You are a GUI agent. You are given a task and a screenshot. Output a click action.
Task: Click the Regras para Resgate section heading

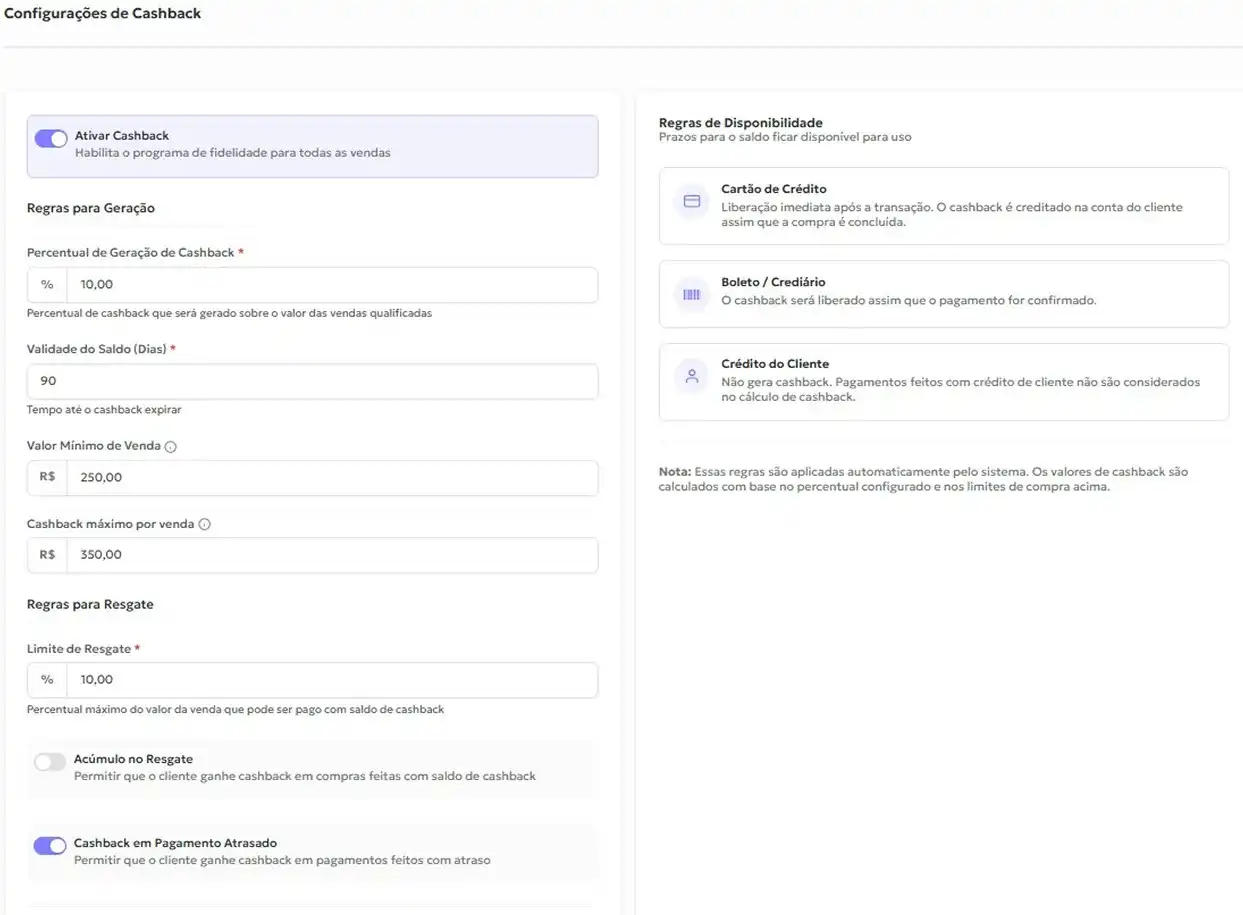click(90, 604)
